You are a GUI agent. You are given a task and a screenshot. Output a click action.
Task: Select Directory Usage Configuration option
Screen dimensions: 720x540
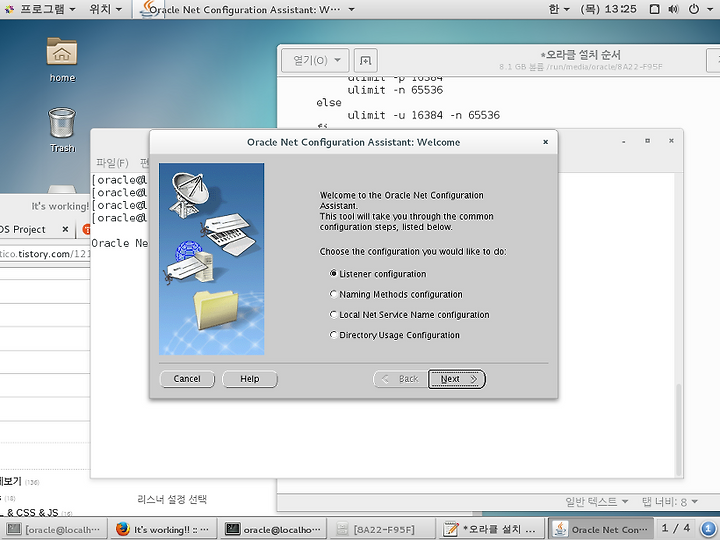click(x=333, y=335)
